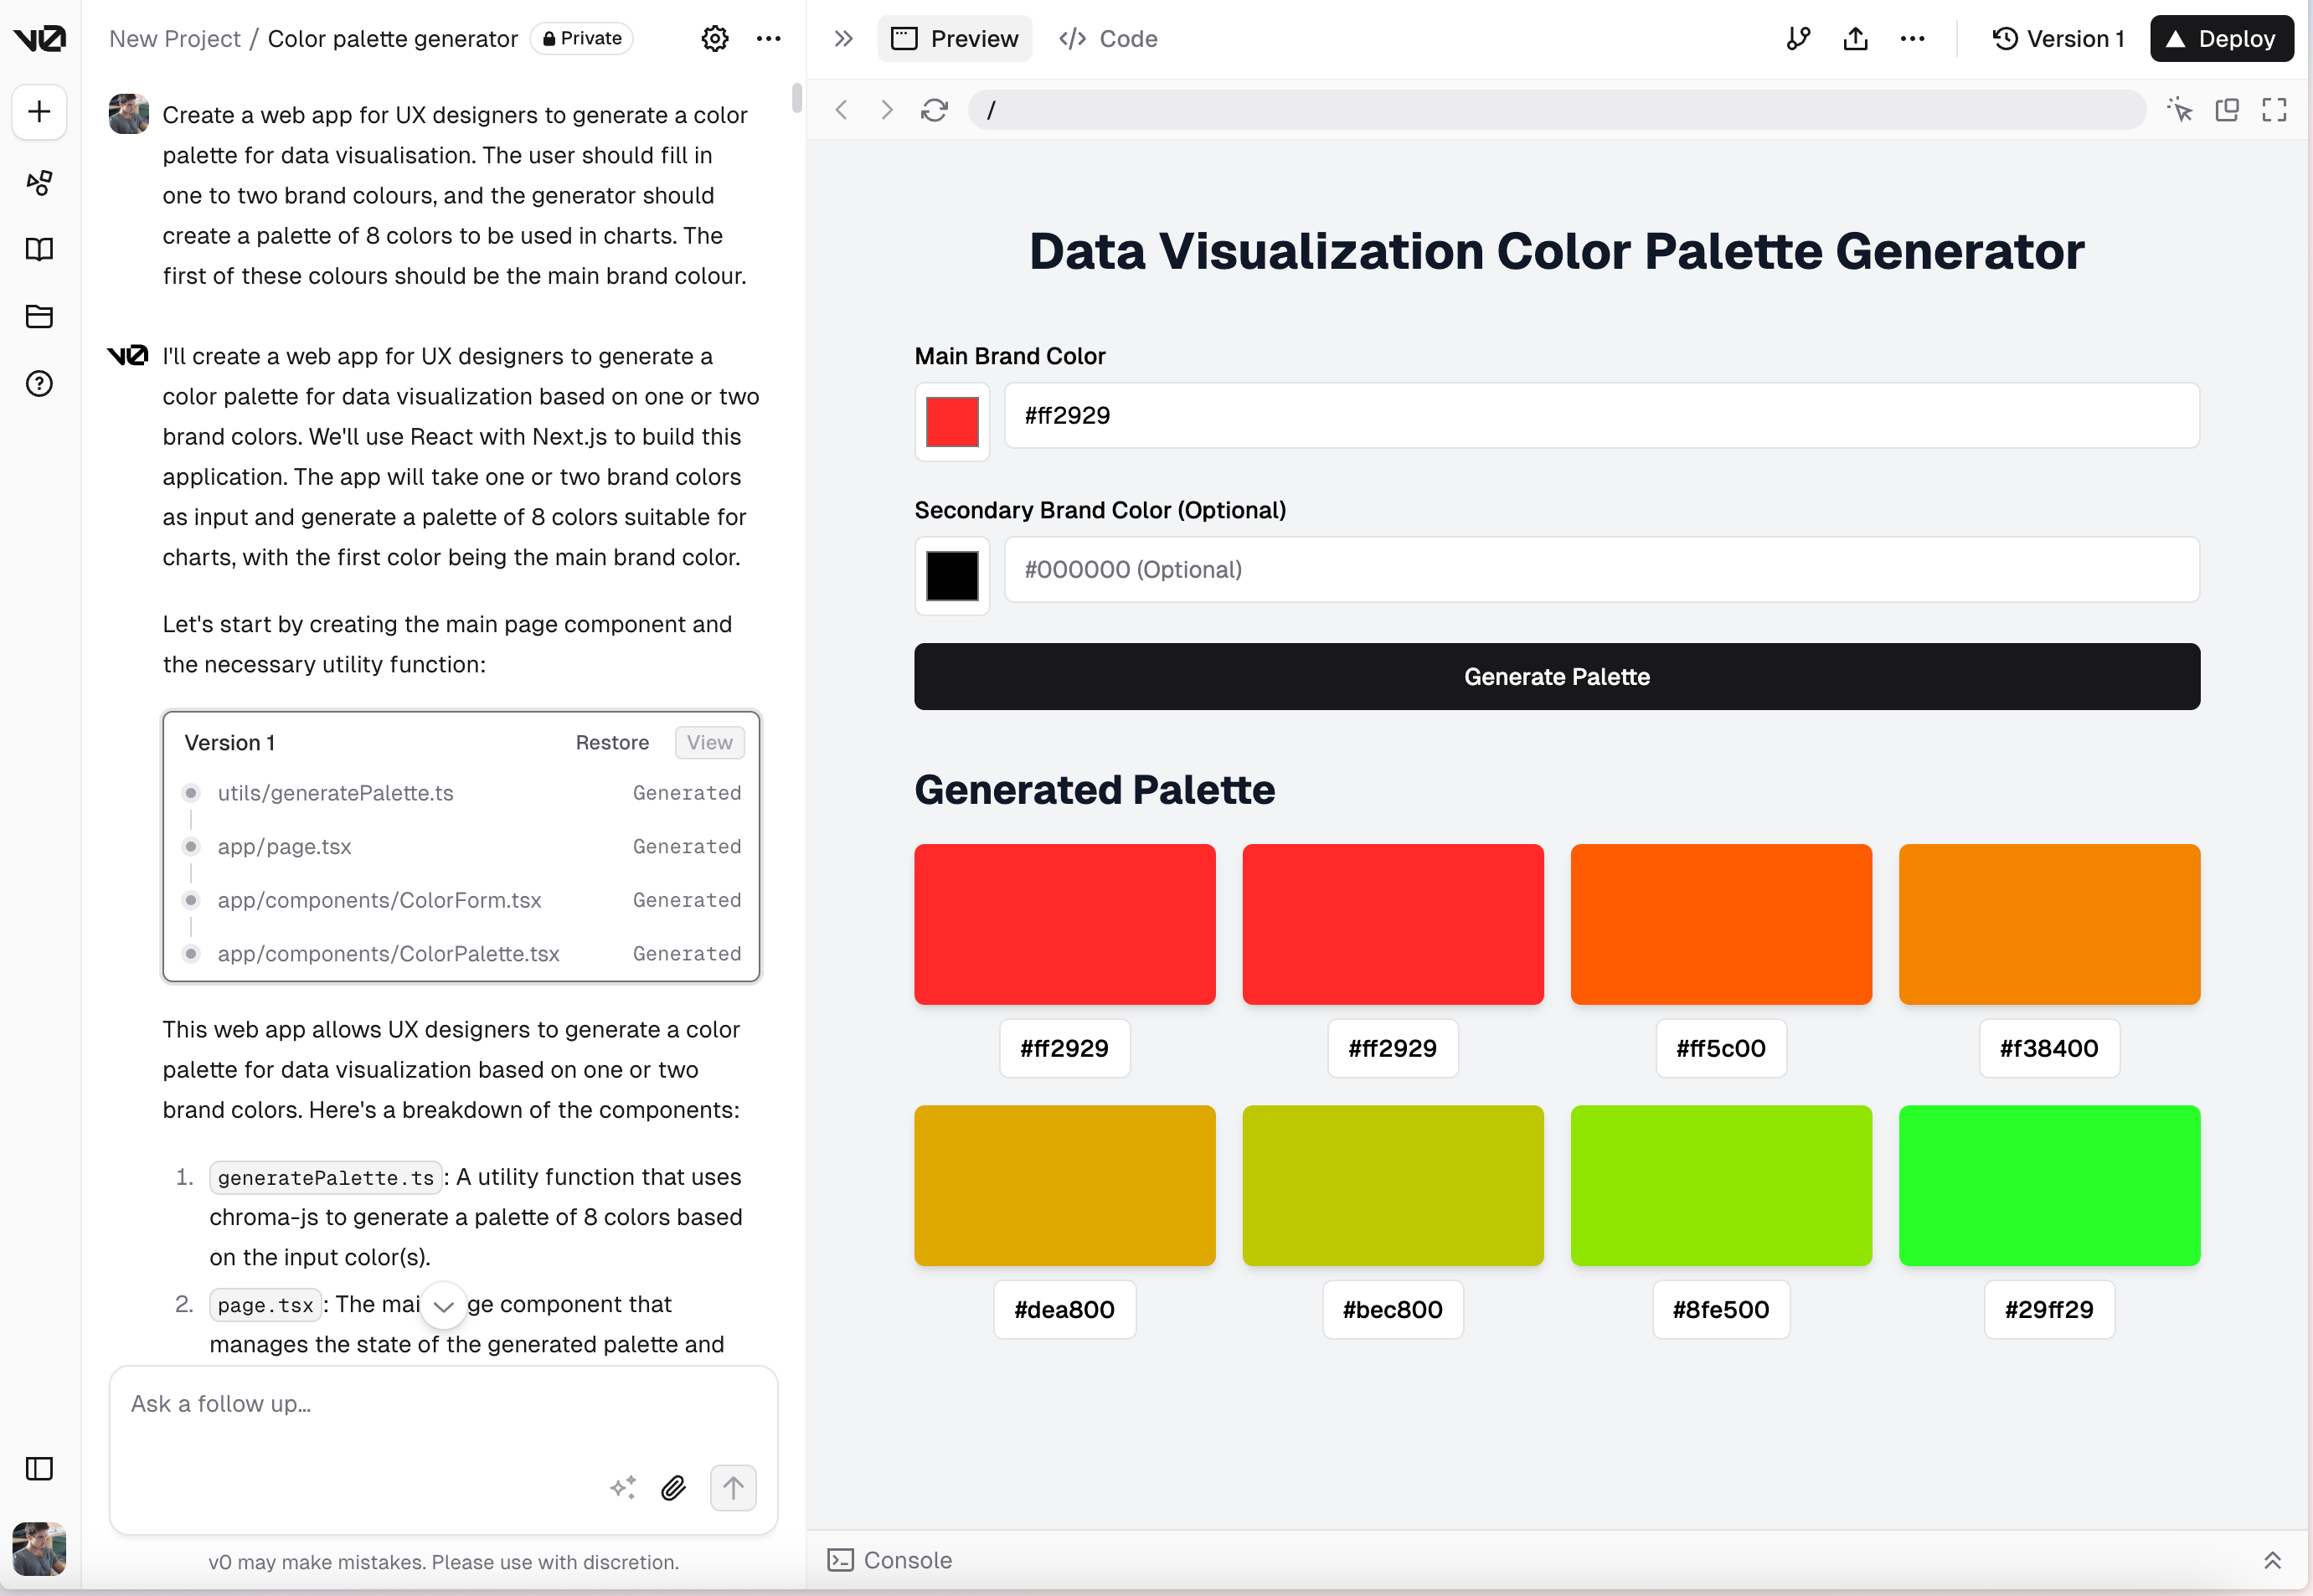Image resolution: width=2313 pixels, height=1596 pixels.
Task: Go back in preview browser
Action: [841, 110]
